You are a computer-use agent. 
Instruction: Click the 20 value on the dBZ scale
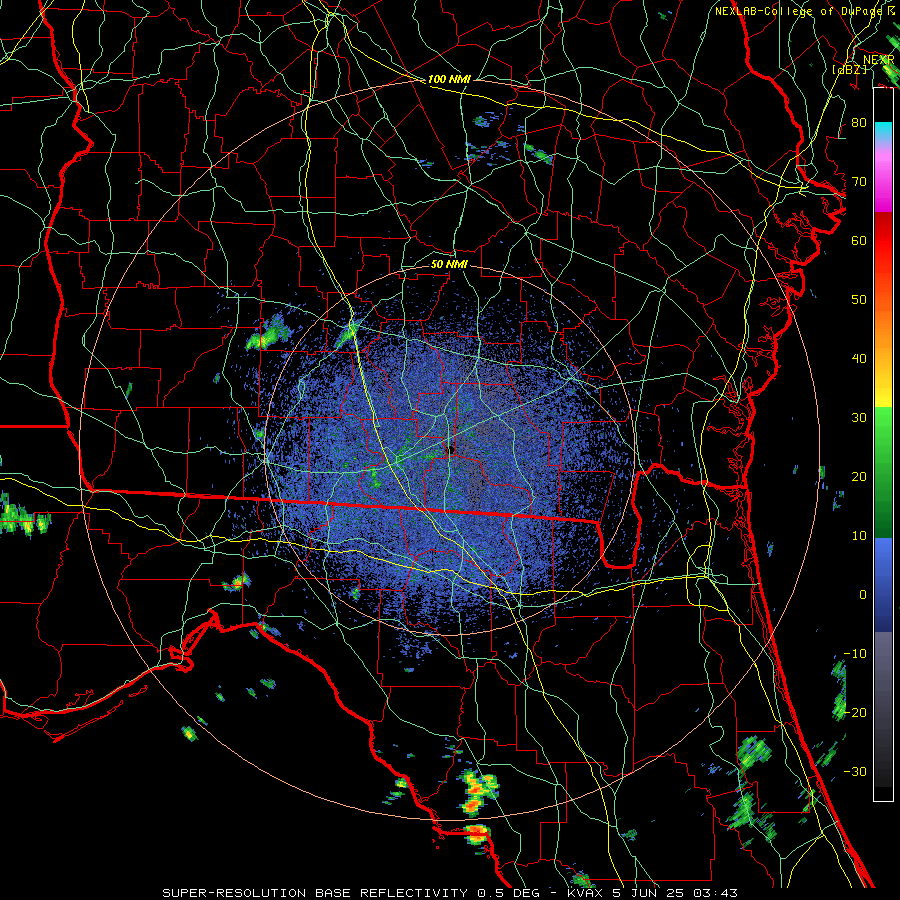859,477
